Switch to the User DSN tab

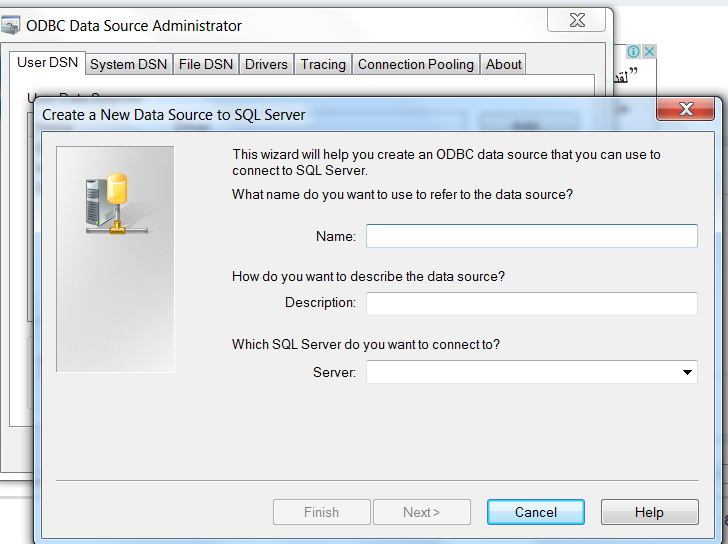tap(47, 63)
